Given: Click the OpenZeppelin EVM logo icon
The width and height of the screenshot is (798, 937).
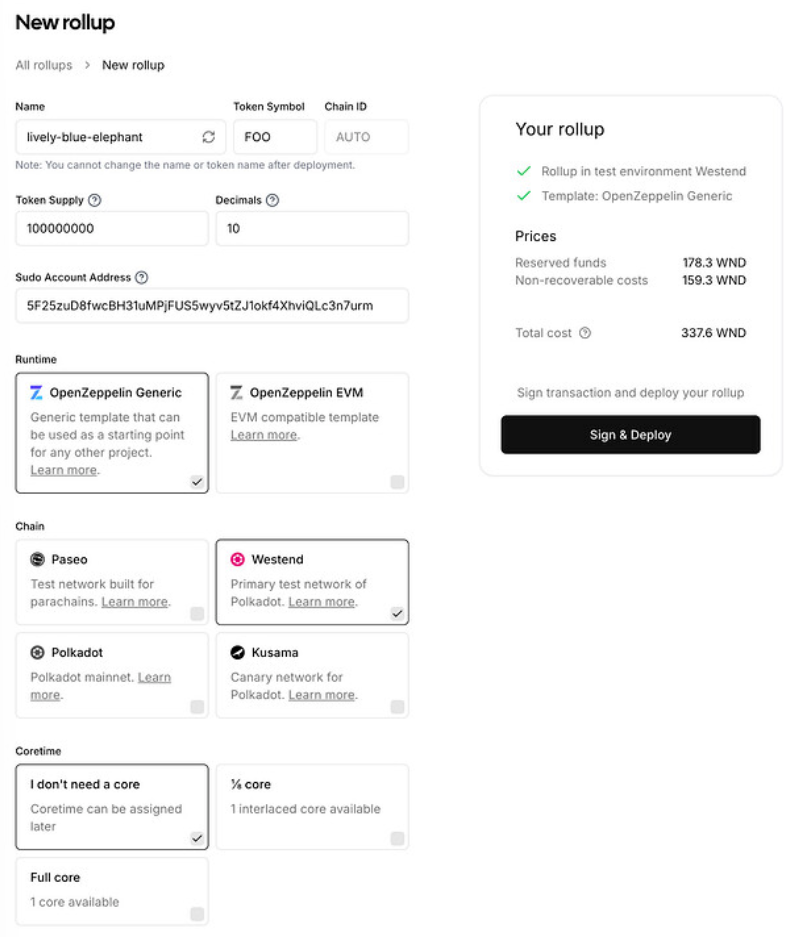Looking at the screenshot, I should click(x=237, y=393).
